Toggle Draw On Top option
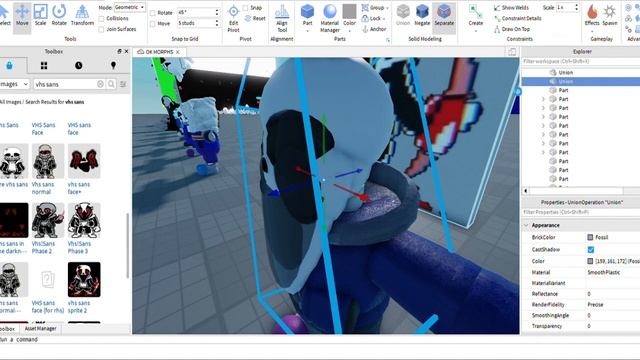Image resolution: width=640 pixels, height=360 pixels. [x=512, y=29]
